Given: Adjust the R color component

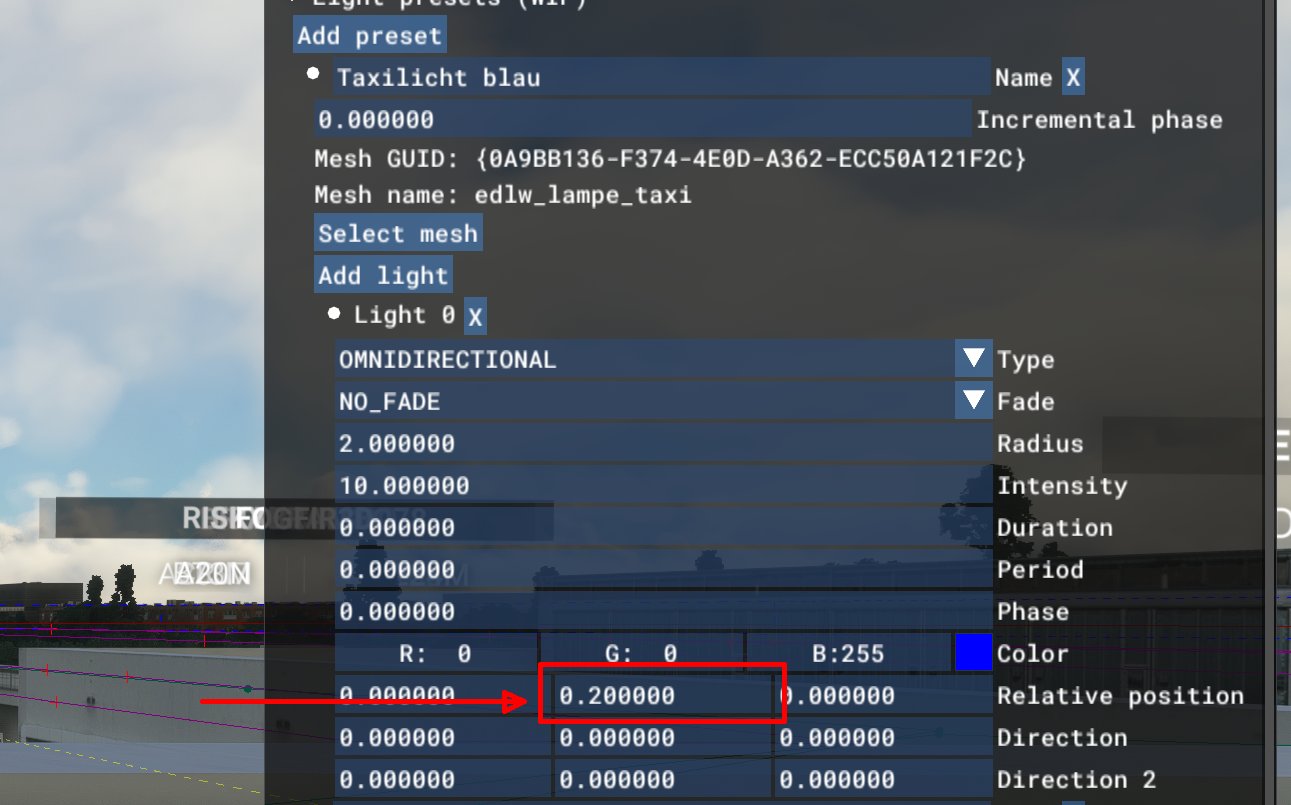Looking at the screenshot, I should 436,653.
